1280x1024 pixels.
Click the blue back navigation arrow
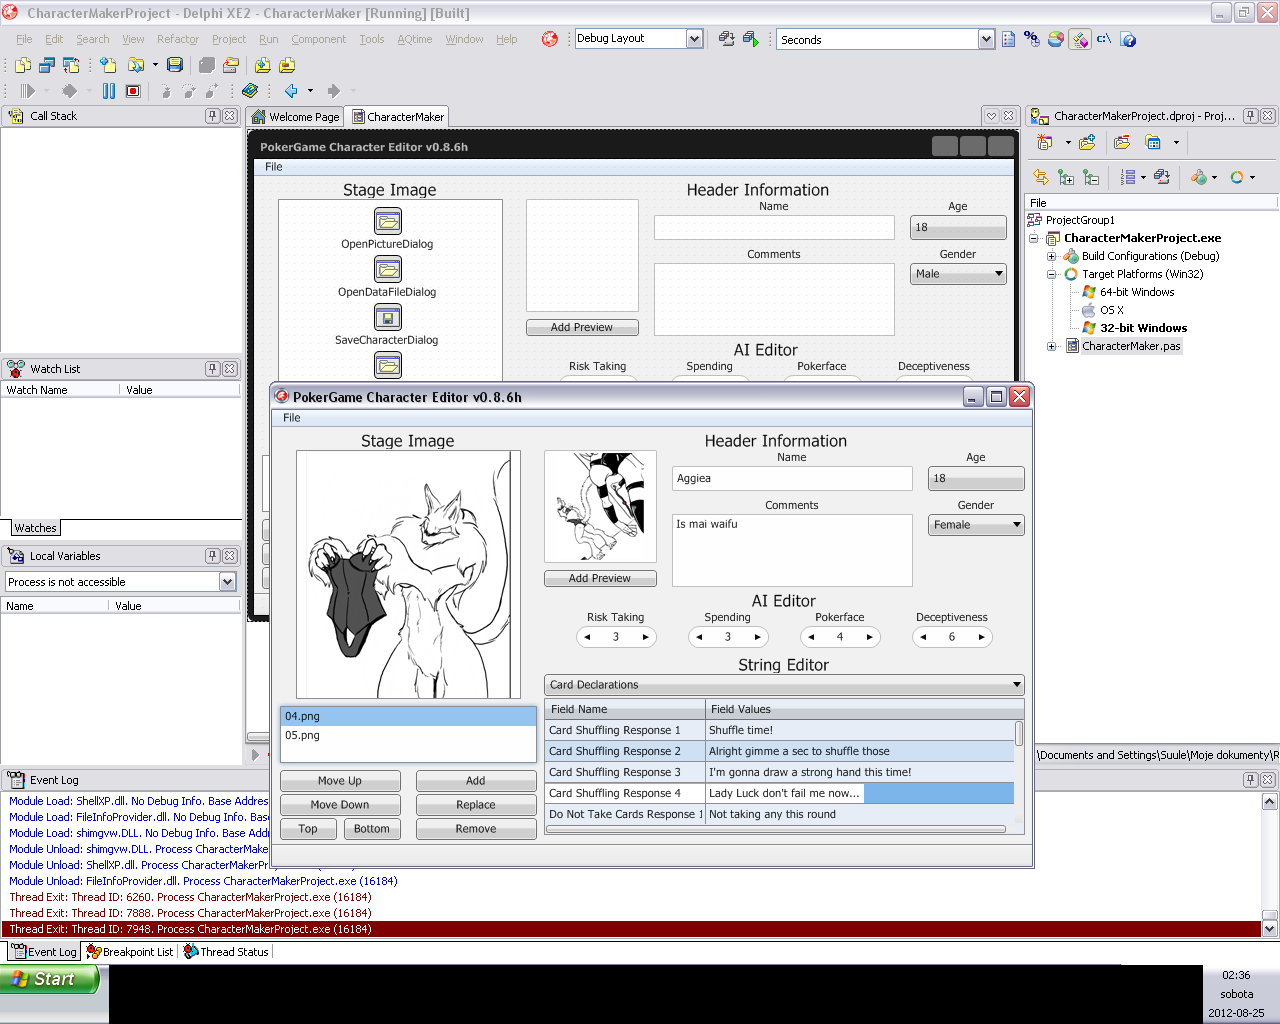point(291,91)
